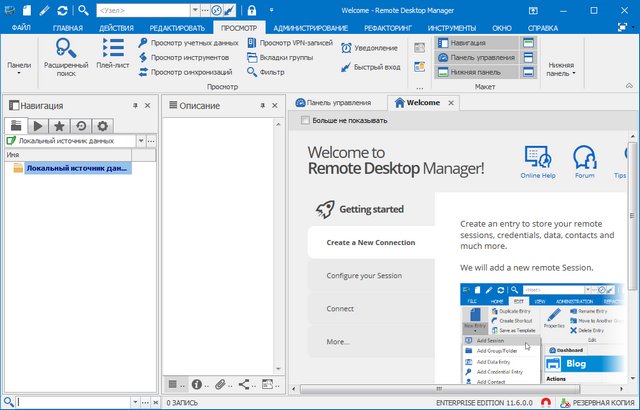Select the favorites star tab icon
Viewport: 640px width, 410px height.
pos(59,126)
